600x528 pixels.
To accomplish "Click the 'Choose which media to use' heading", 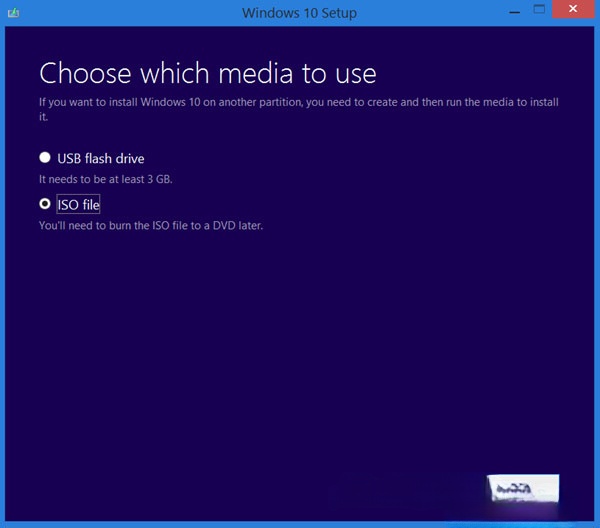I will tap(208, 73).
